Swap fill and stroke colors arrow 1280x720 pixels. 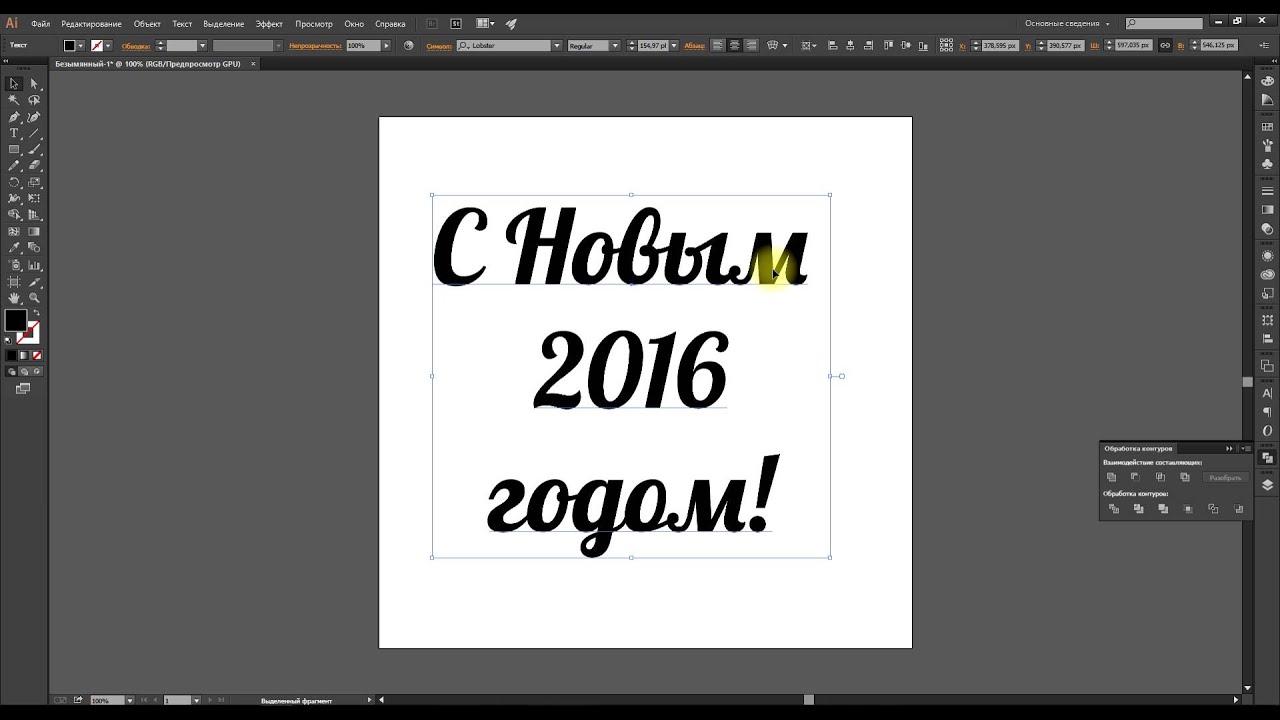[x=36, y=313]
